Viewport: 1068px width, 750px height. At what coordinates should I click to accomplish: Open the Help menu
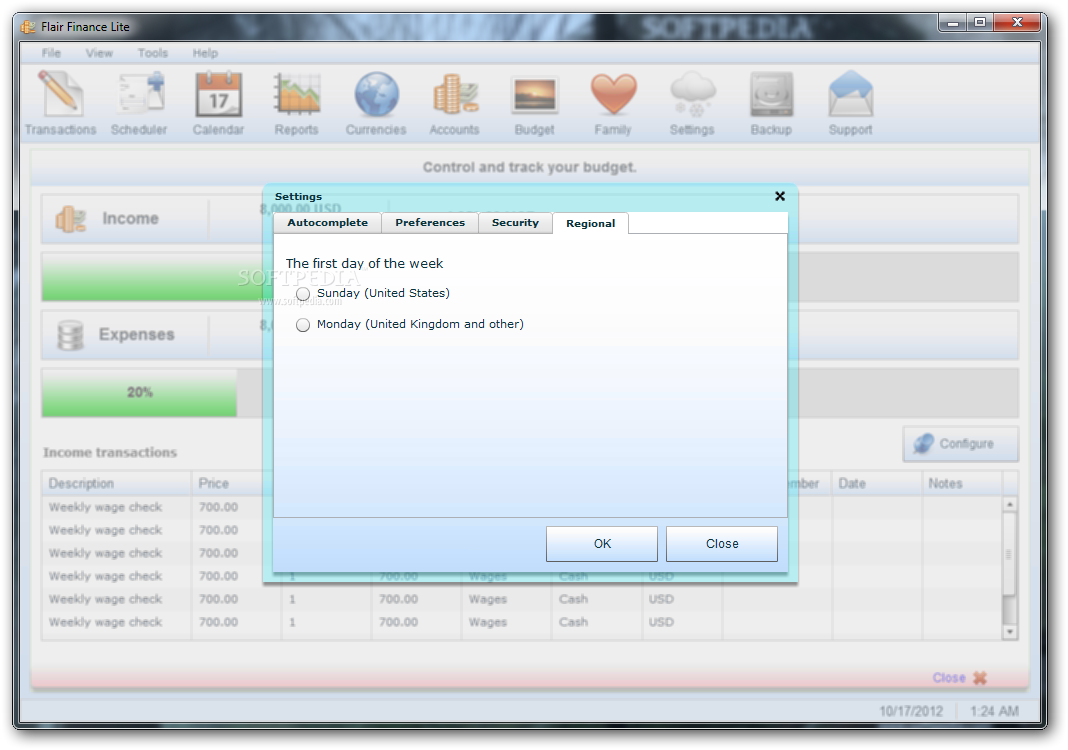tap(205, 52)
